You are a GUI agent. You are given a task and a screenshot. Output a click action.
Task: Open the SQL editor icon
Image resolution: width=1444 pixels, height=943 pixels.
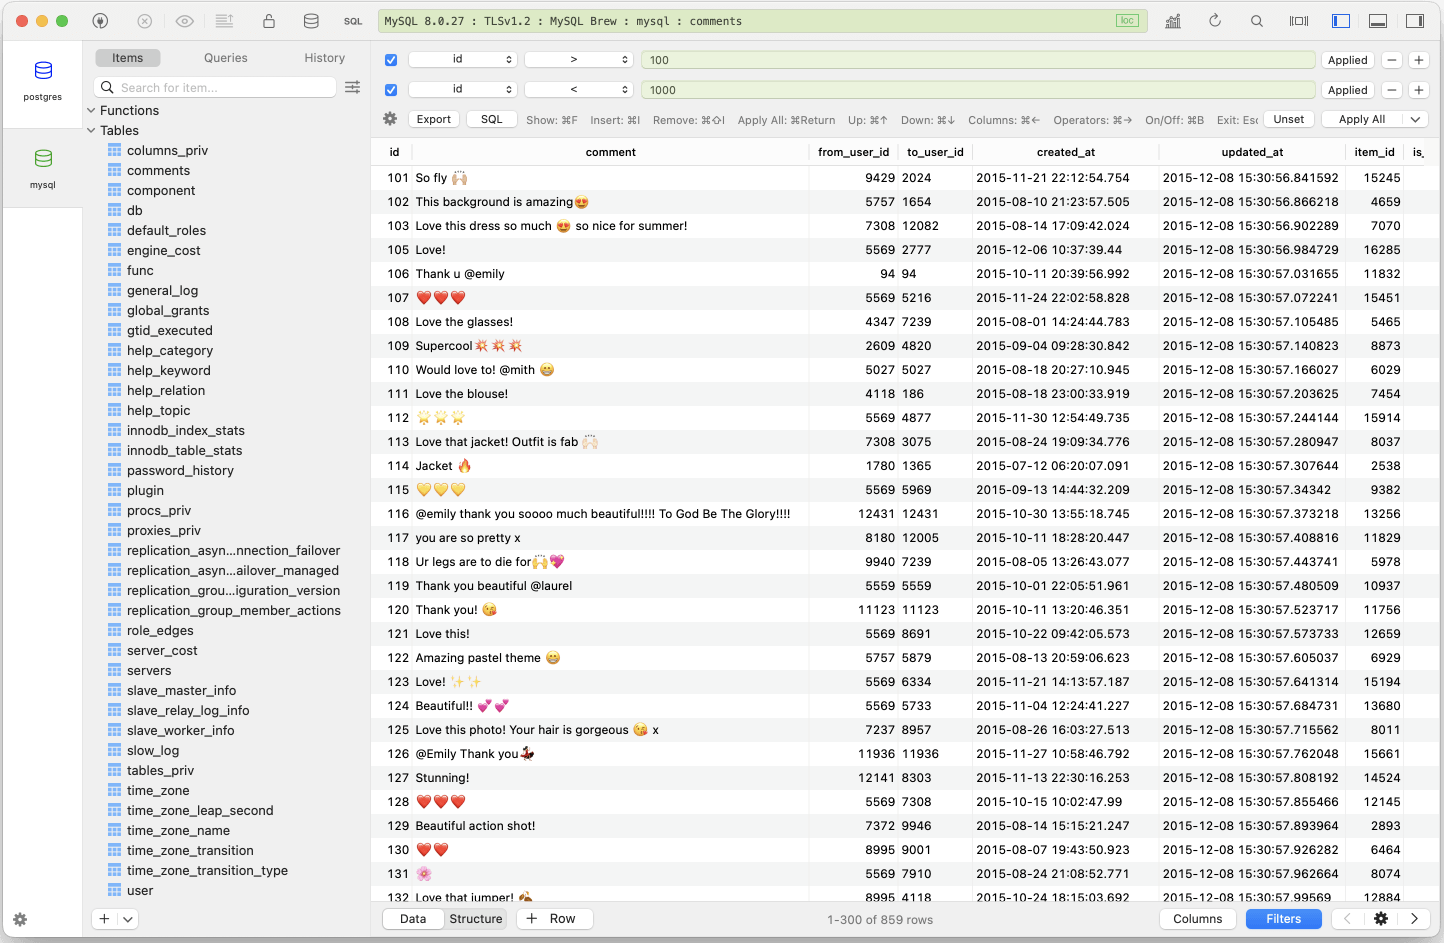pyautogui.click(x=353, y=21)
